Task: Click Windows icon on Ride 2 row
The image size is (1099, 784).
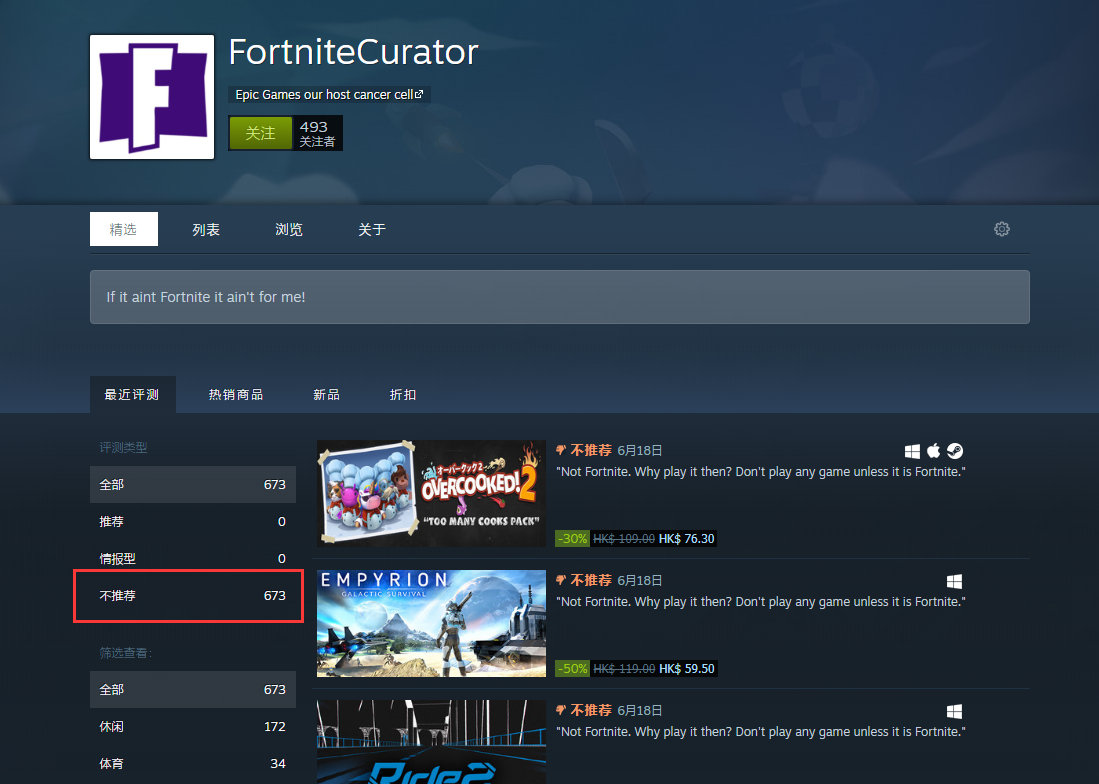Action: pos(954,711)
